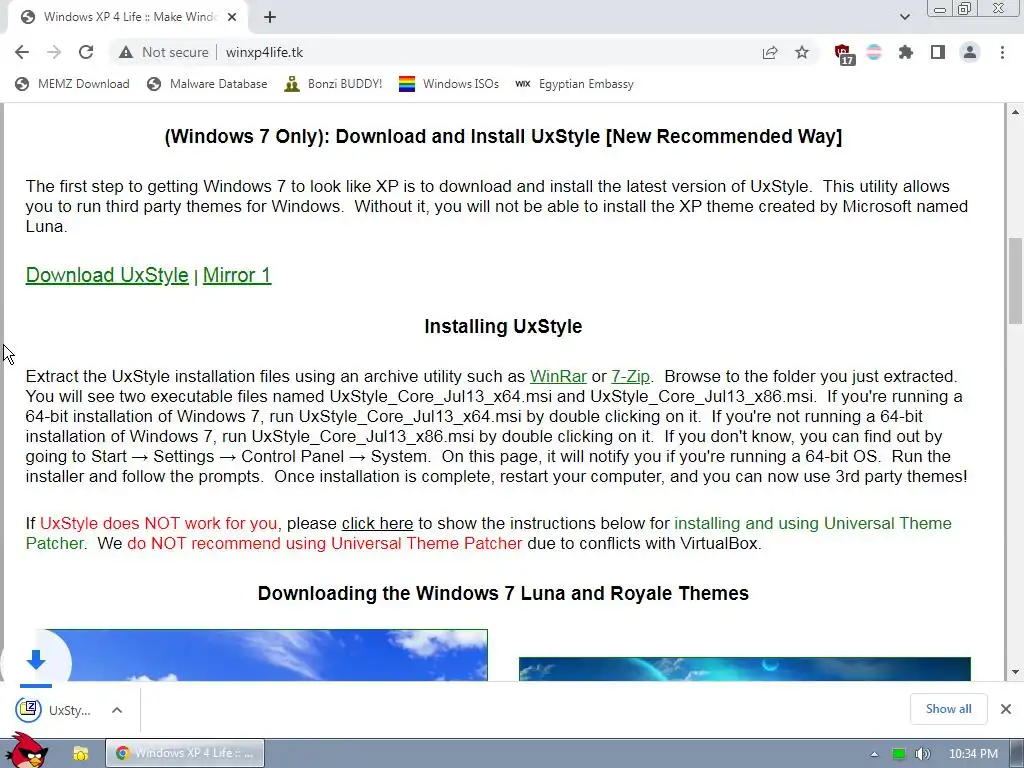Click the blue download arrow animation icon
The height and width of the screenshot is (768, 1024).
(x=36, y=660)
